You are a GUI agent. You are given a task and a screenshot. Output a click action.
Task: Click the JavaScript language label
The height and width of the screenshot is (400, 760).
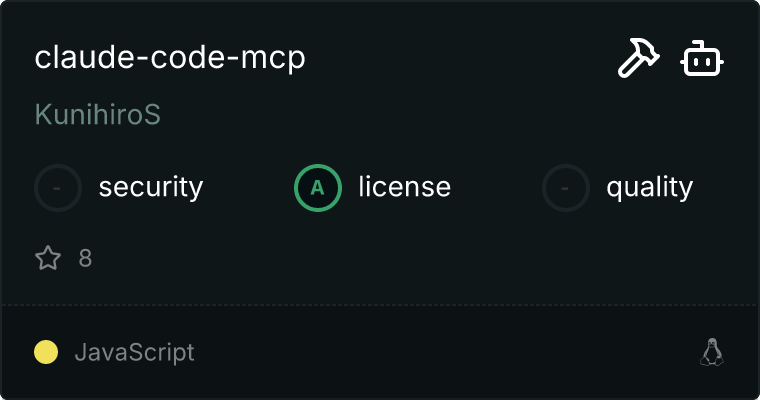click(x=135, y=352)
